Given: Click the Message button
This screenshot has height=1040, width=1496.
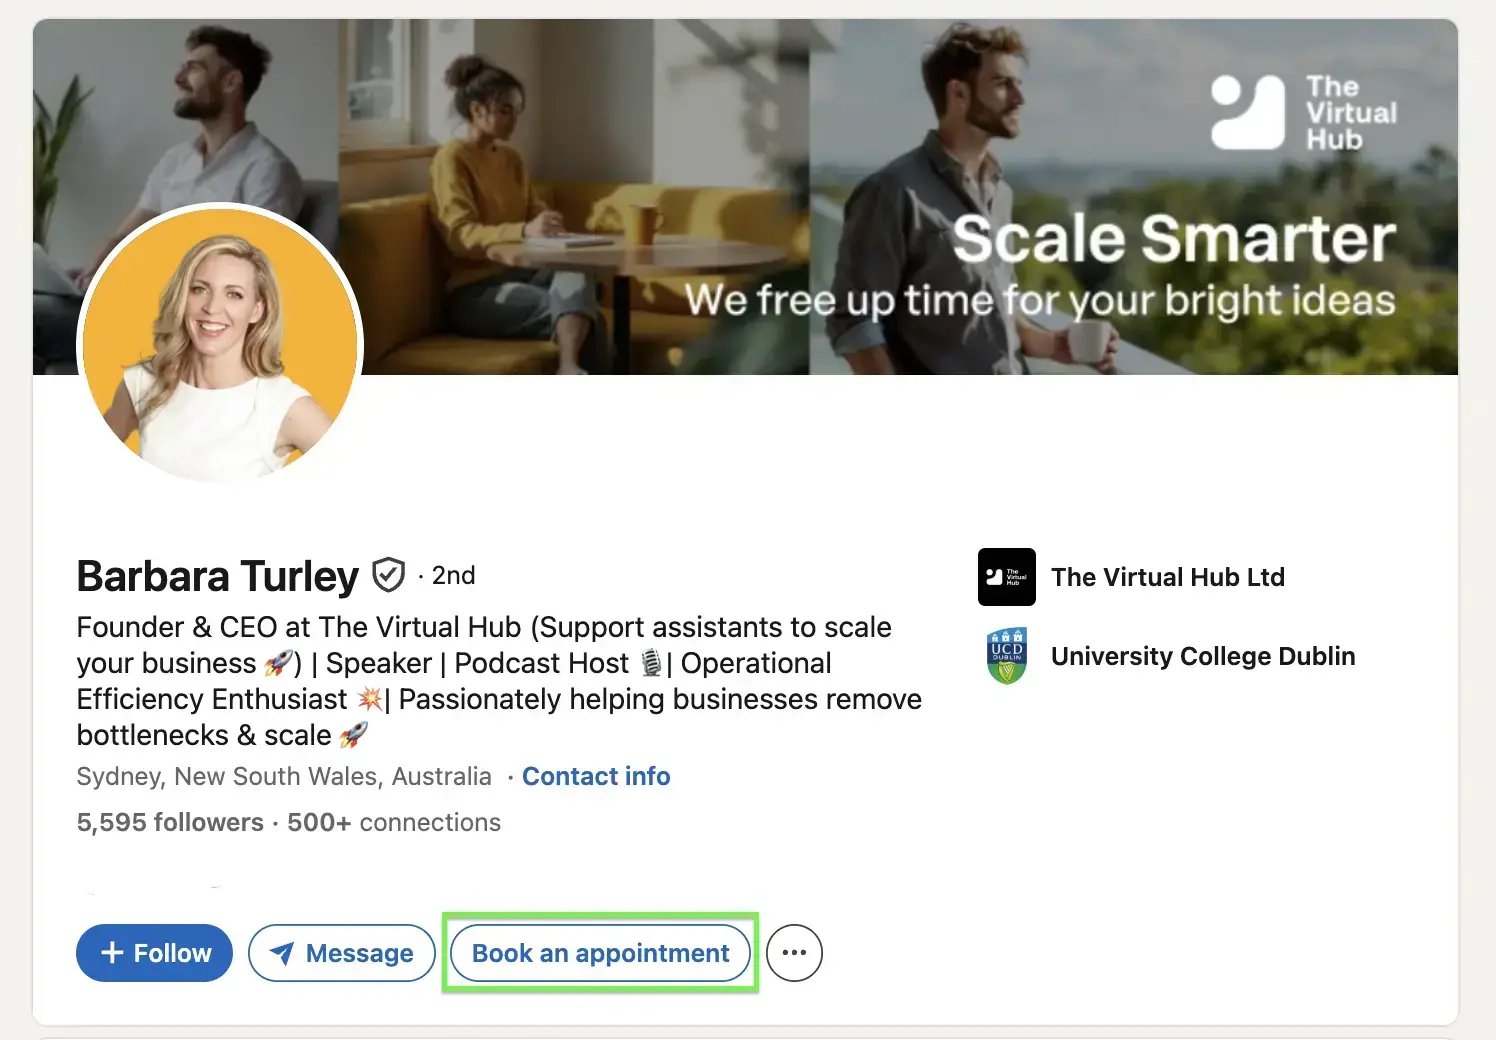Looking at the screenshot, I should click(341, 953).
